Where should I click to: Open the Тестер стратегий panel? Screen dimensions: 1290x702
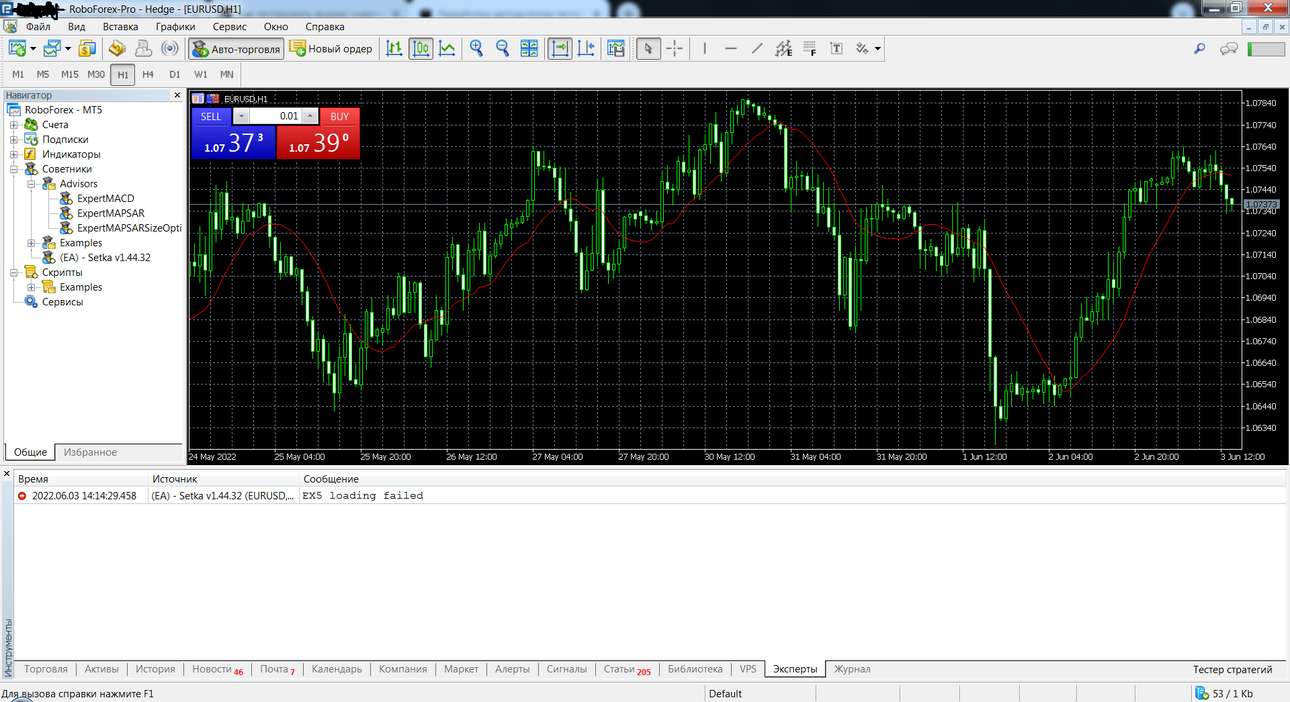pyautogui.click(x=1232, y=669)
